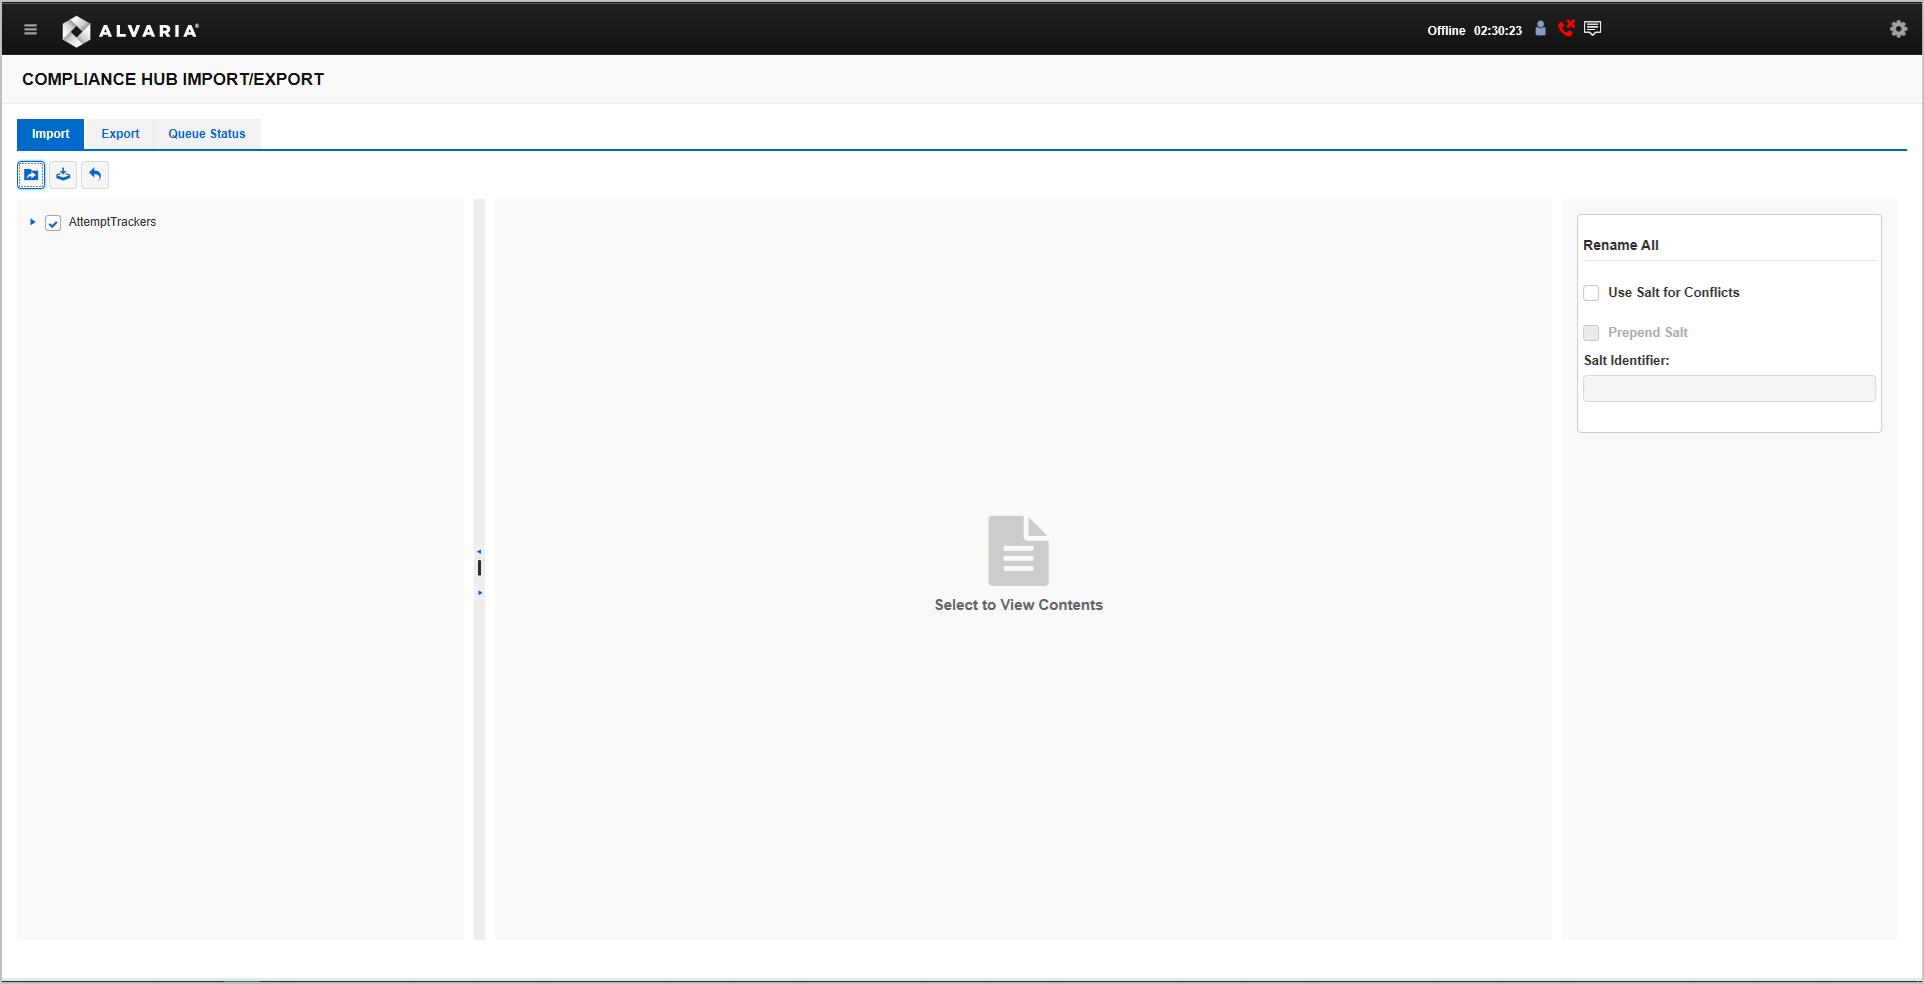Click the Salt Identifier input field

[1729, 388]
